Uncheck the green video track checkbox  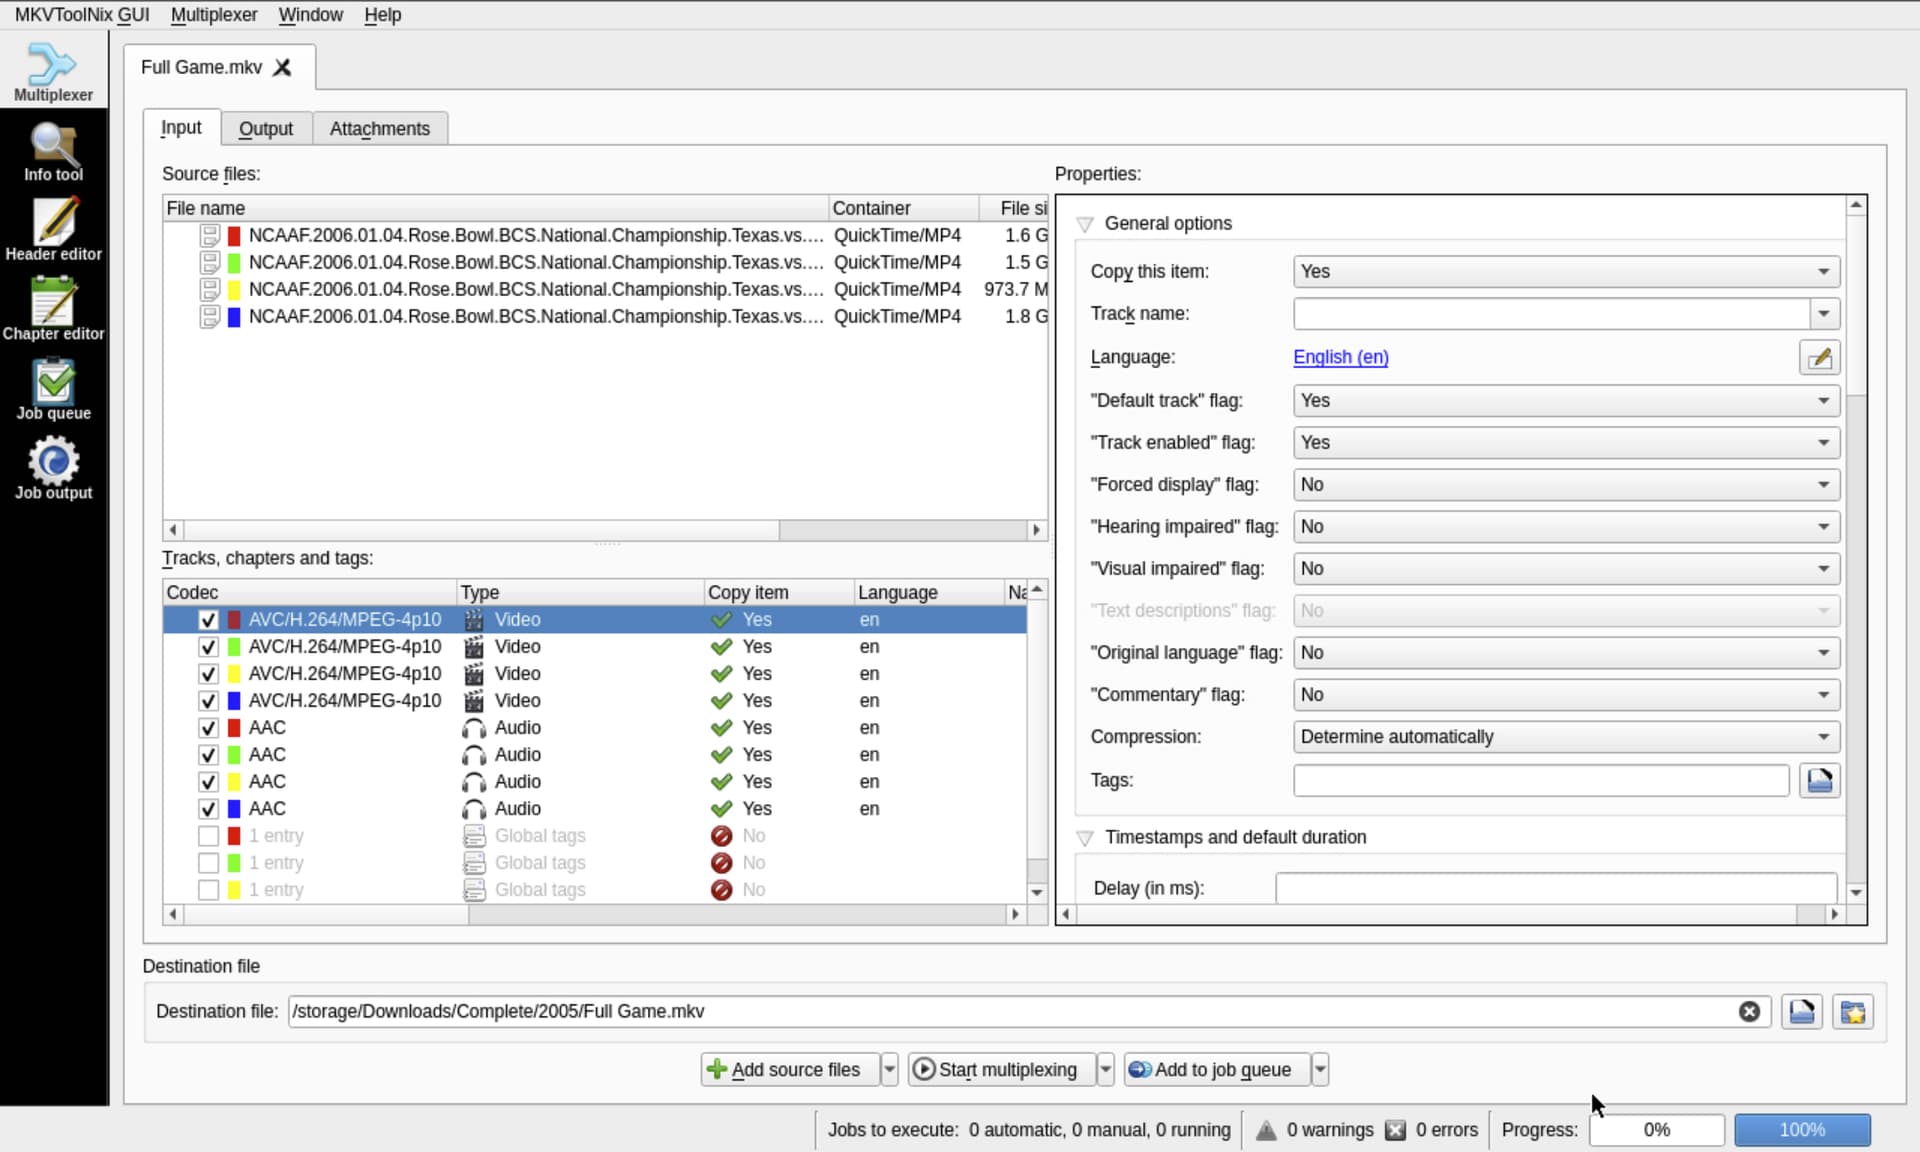[x=208, y=647]
